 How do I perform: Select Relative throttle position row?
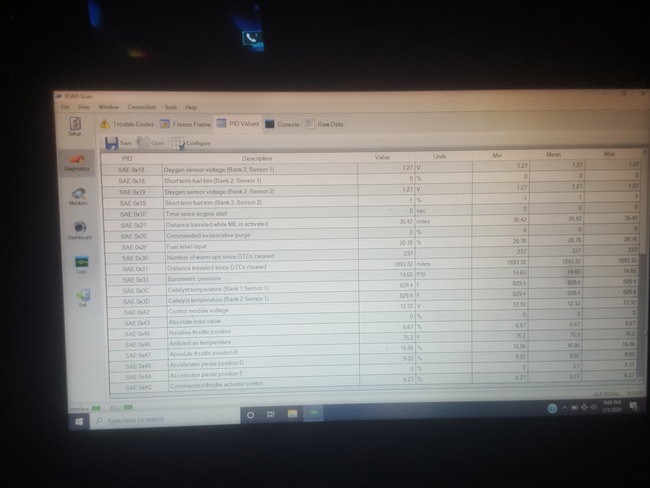click(x=374, y=329)
